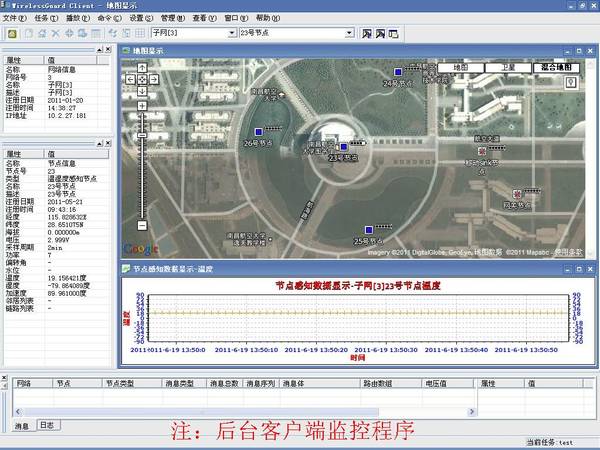Click the map zoom slider handle
This screenshot has width=600, height=450.
[142, 135]
